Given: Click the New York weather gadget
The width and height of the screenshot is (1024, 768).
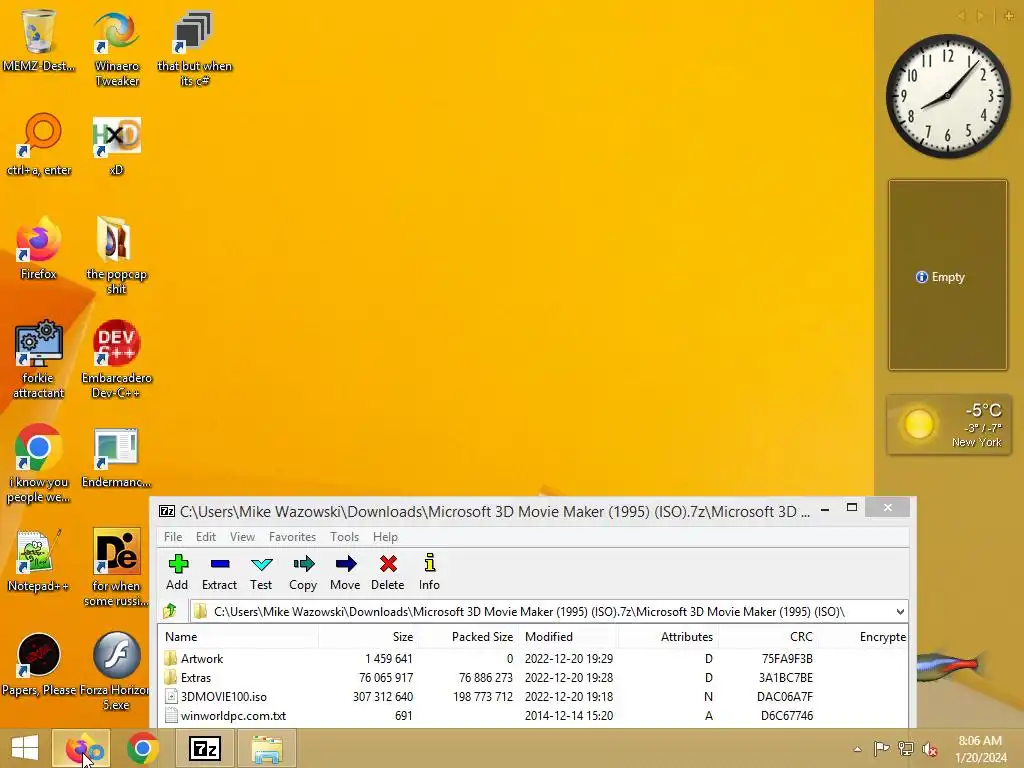Looking at the screenshot, I should pyautogui.click(x=949, y=424).
